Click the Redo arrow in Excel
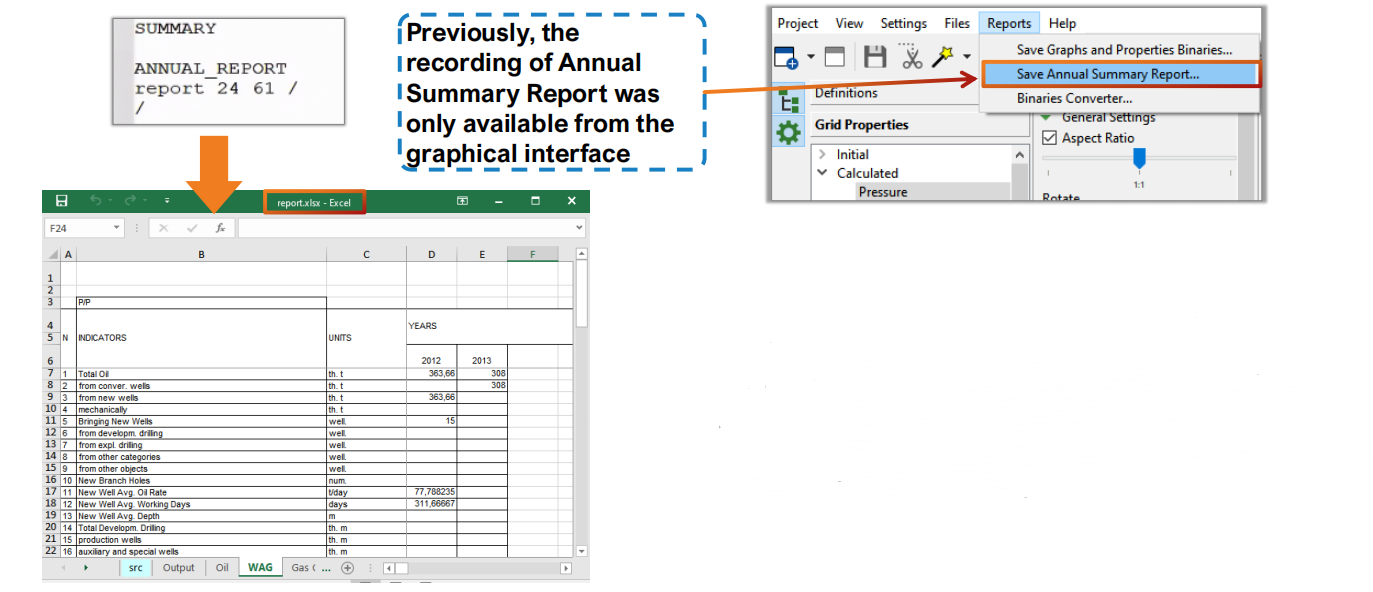This screenshot has height=592, width=1373. tap(131, 201)
